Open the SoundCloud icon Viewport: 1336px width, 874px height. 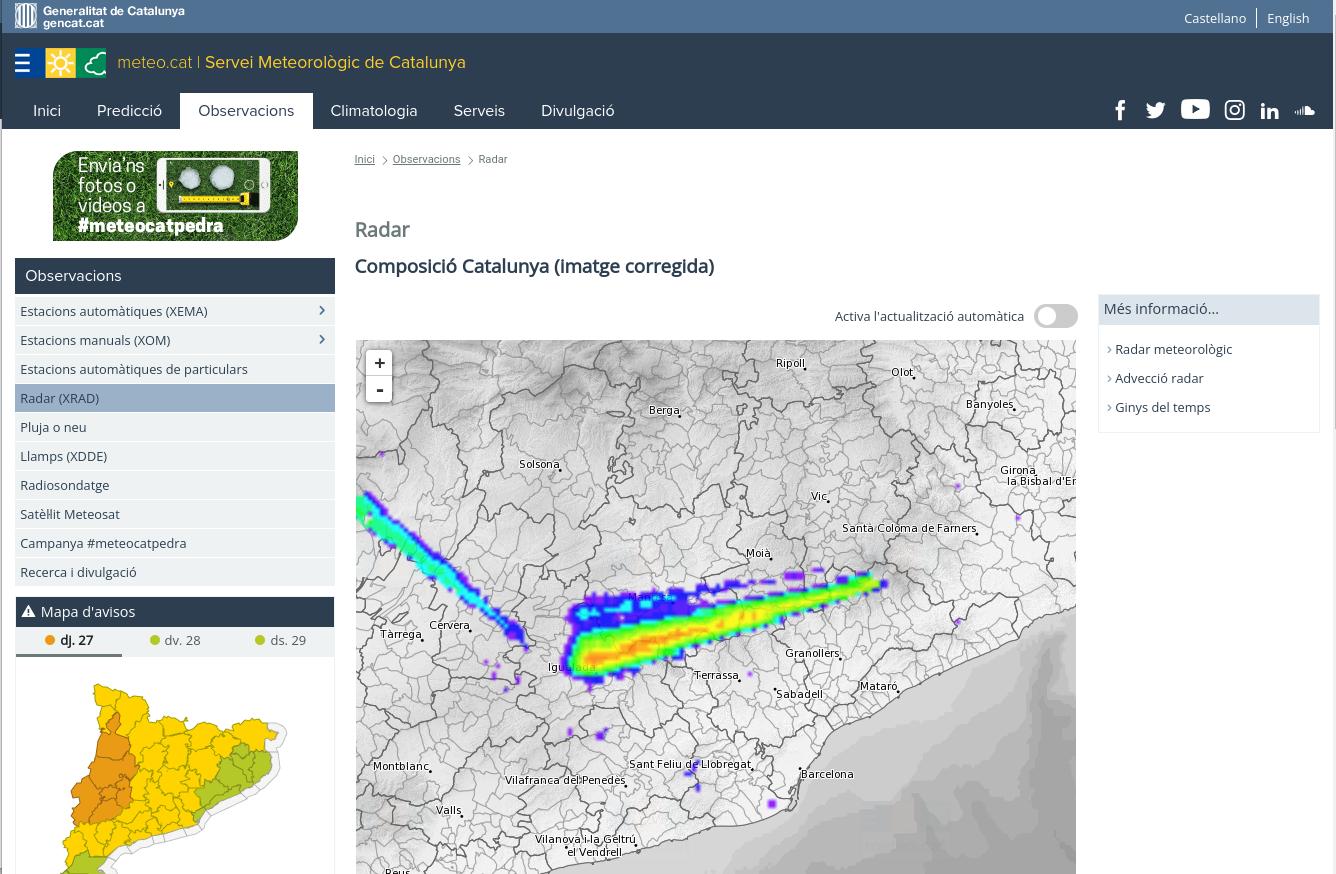1304,111
